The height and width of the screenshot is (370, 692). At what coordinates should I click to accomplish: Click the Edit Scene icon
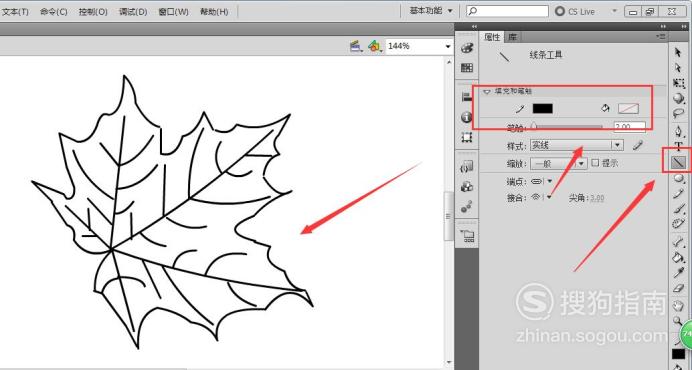coord(356,46)
